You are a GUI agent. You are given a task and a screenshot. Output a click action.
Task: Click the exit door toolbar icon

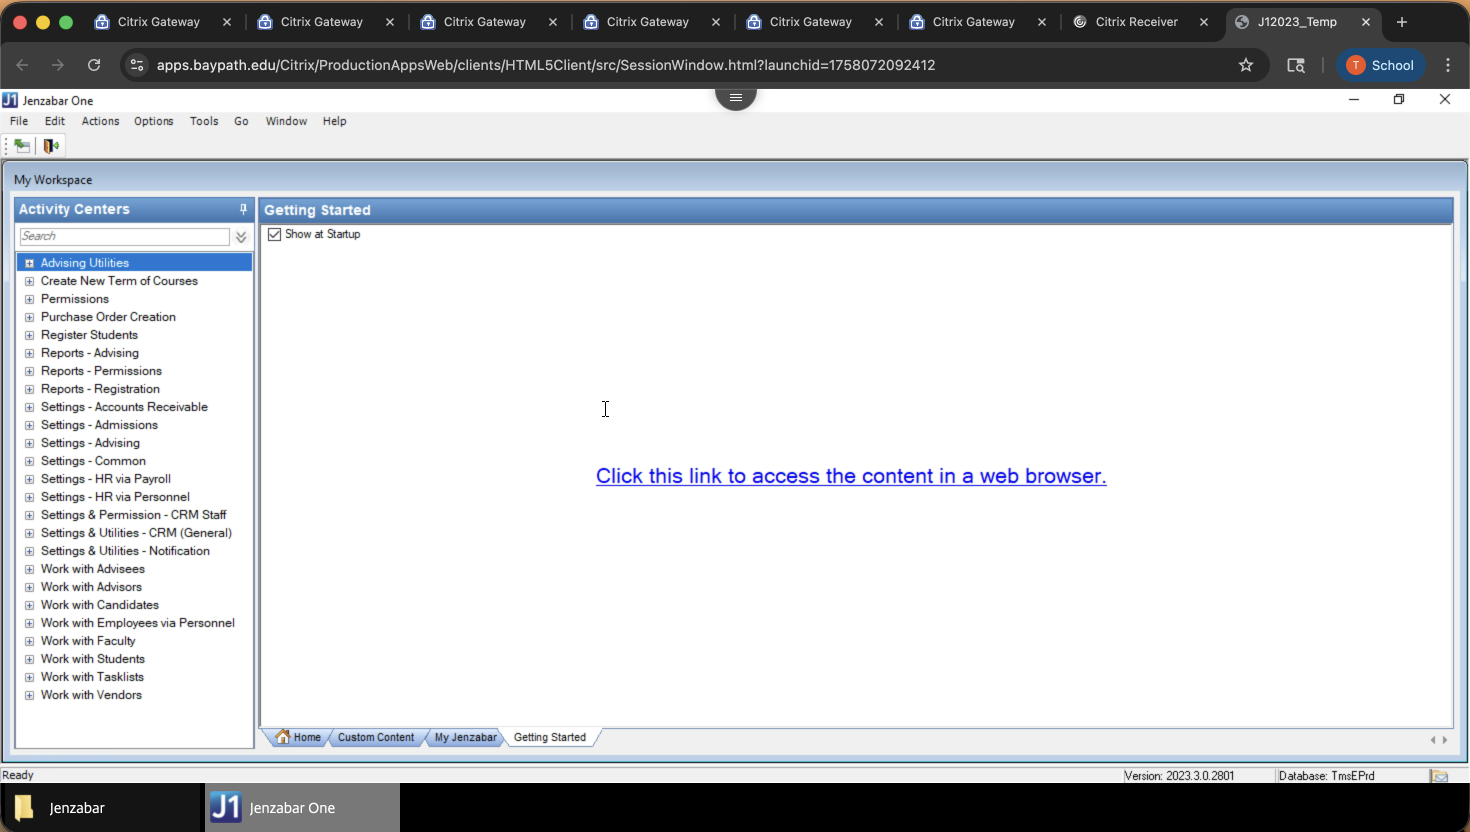click(51, 146)
